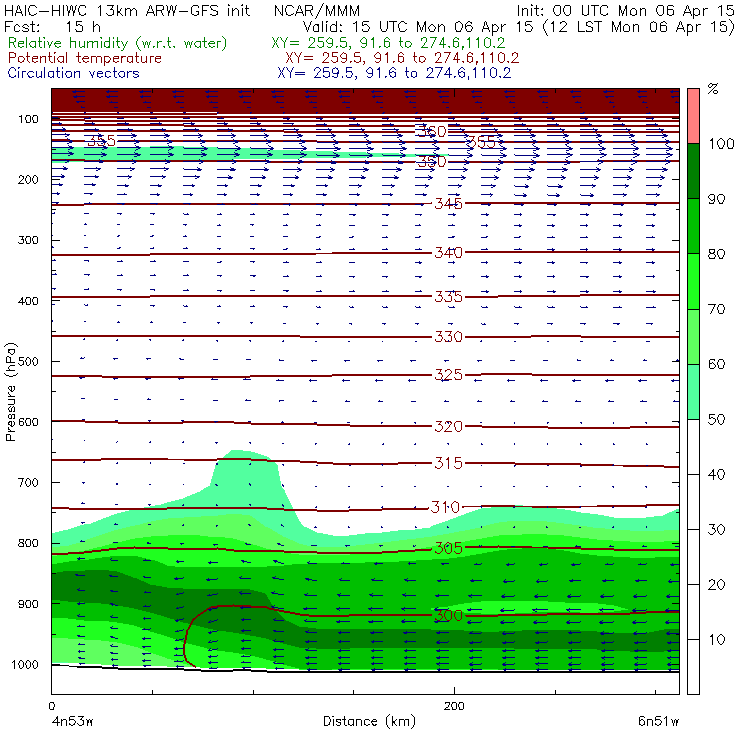Click the colorbar value label 50

[716, 420]
